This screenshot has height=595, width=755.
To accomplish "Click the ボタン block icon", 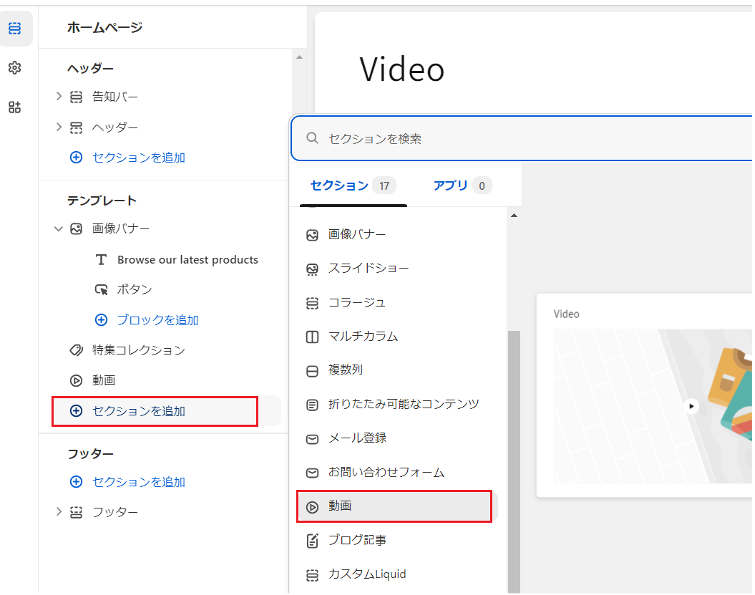I will click(101, 290).
